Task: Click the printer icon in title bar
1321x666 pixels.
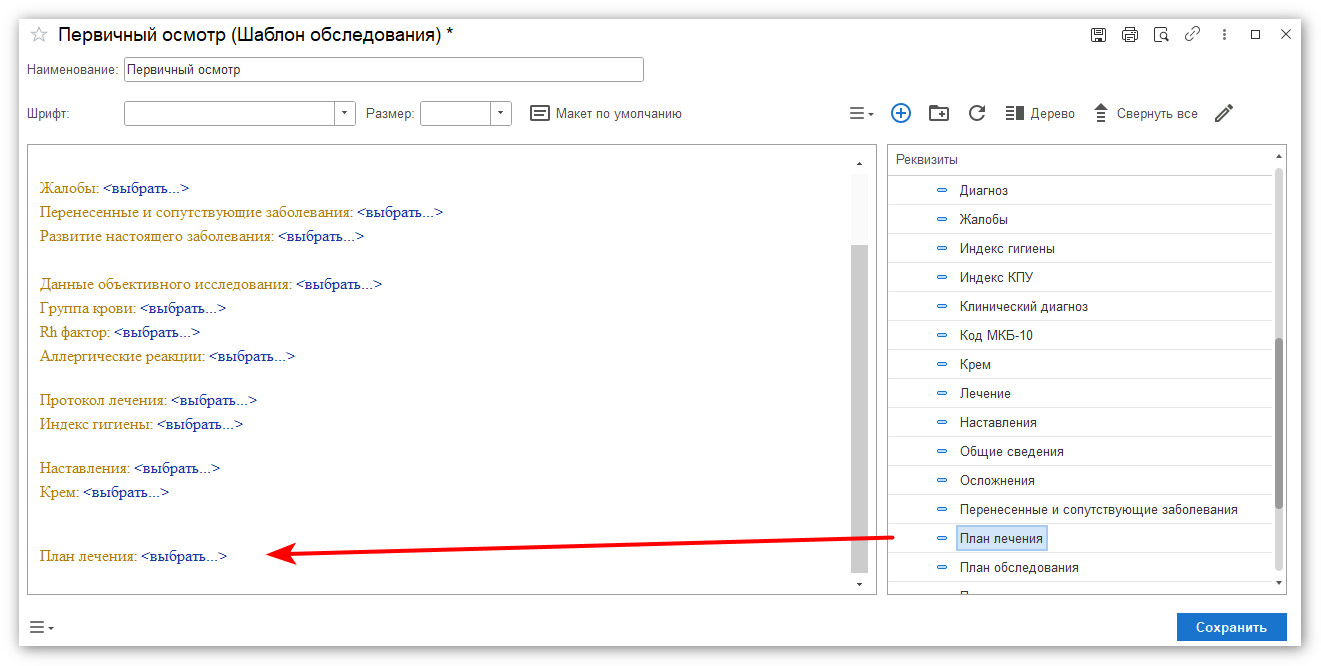Action: click(x=1130, y=34)
